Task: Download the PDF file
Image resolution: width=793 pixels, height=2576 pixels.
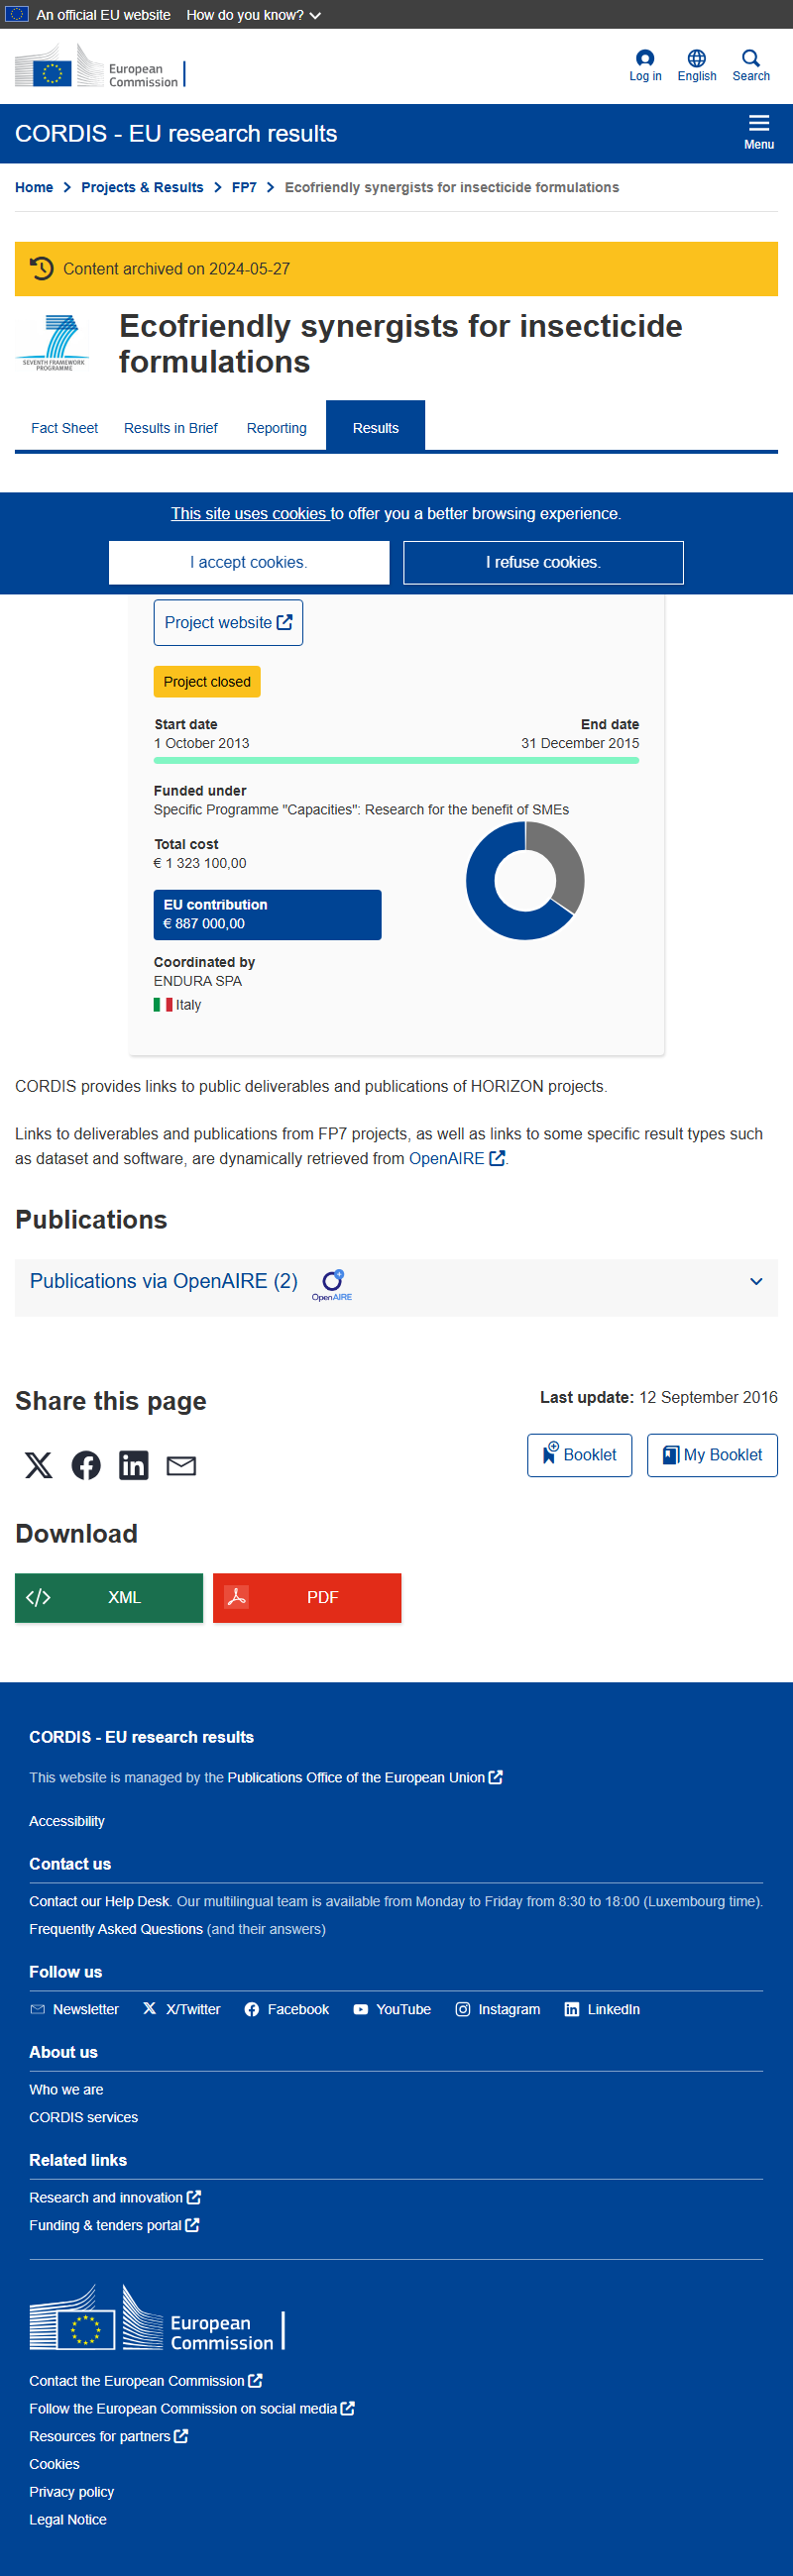Action: click(x=307, y=1598)
